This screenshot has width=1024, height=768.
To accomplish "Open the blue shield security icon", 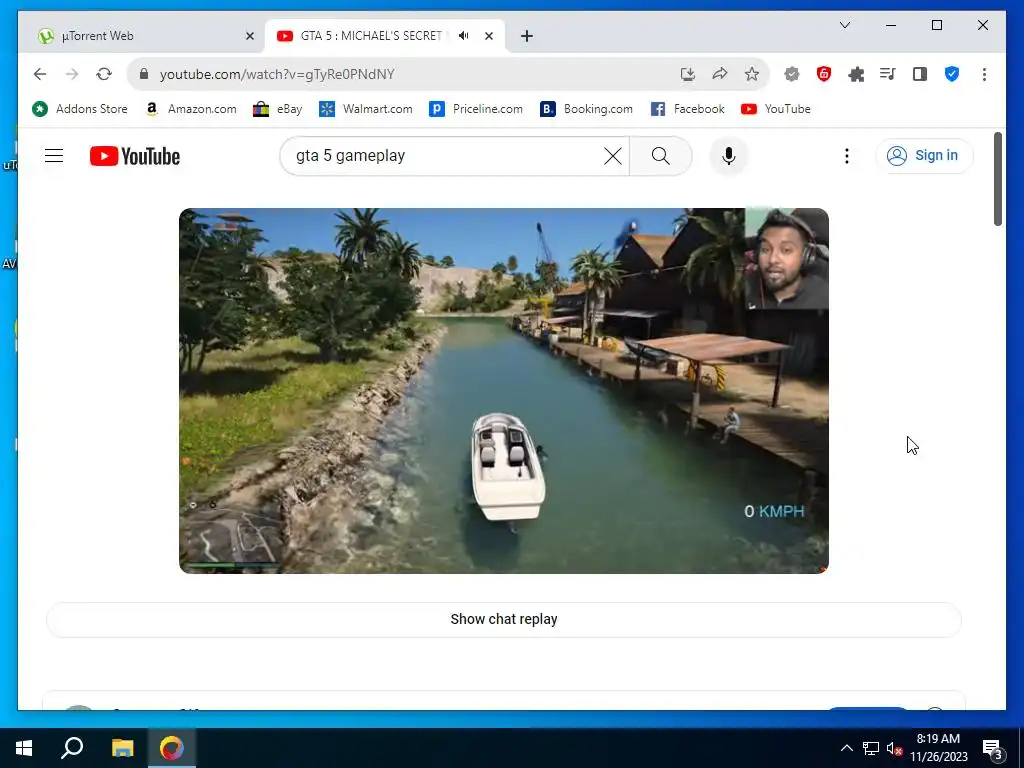I will 952,74.
